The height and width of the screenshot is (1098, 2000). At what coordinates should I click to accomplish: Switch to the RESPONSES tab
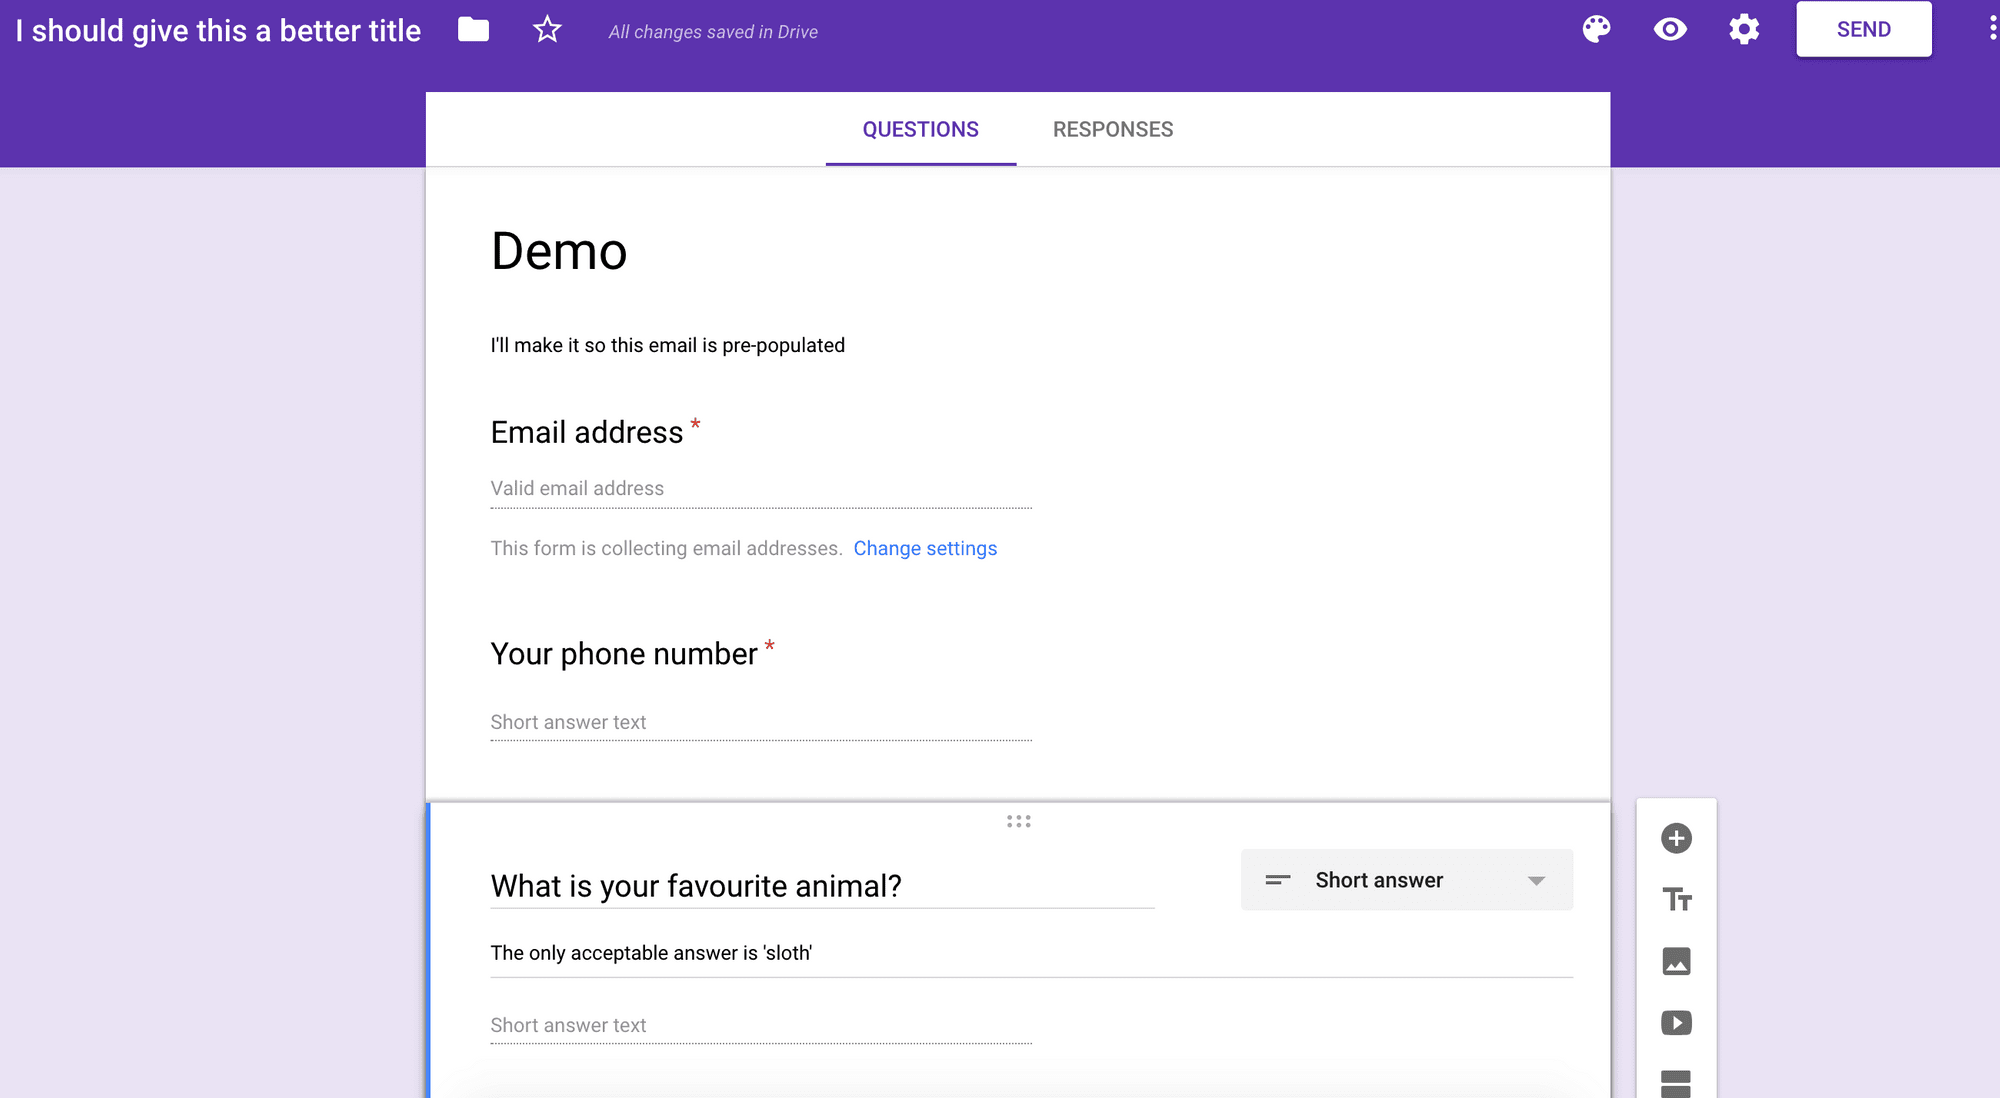(1113, 129)
